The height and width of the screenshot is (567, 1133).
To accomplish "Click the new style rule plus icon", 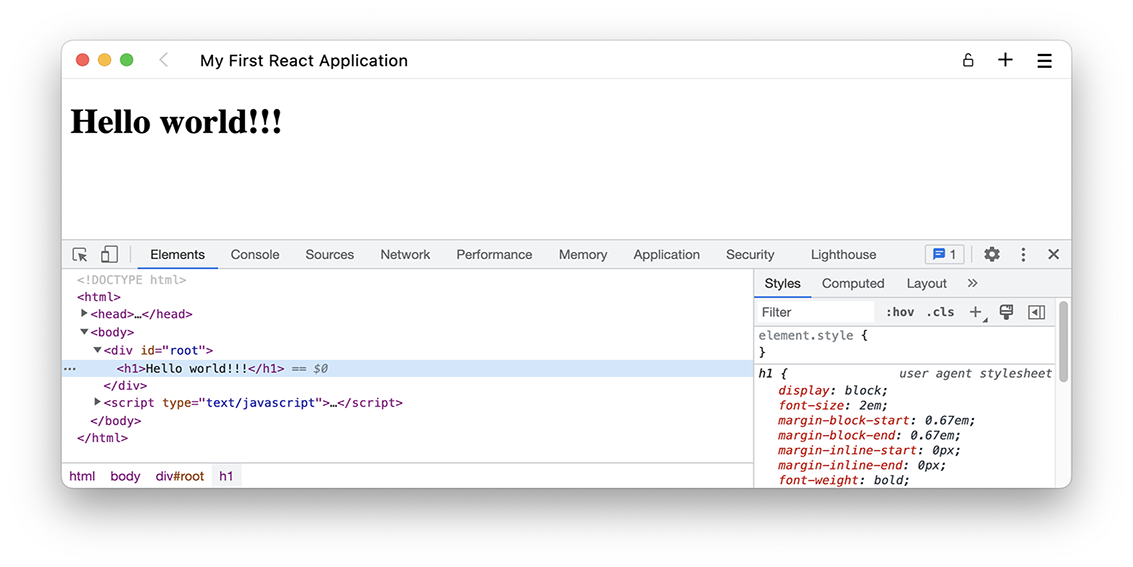I will tap(976, 312).
